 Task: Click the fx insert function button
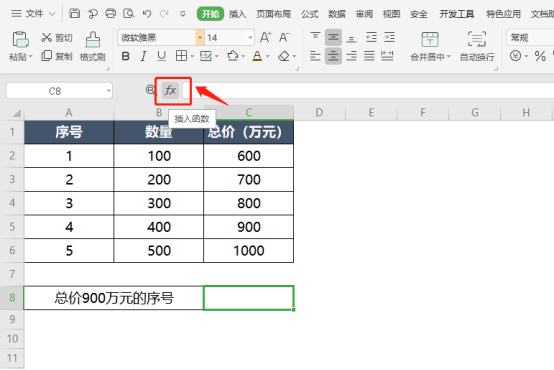point(170,90)
